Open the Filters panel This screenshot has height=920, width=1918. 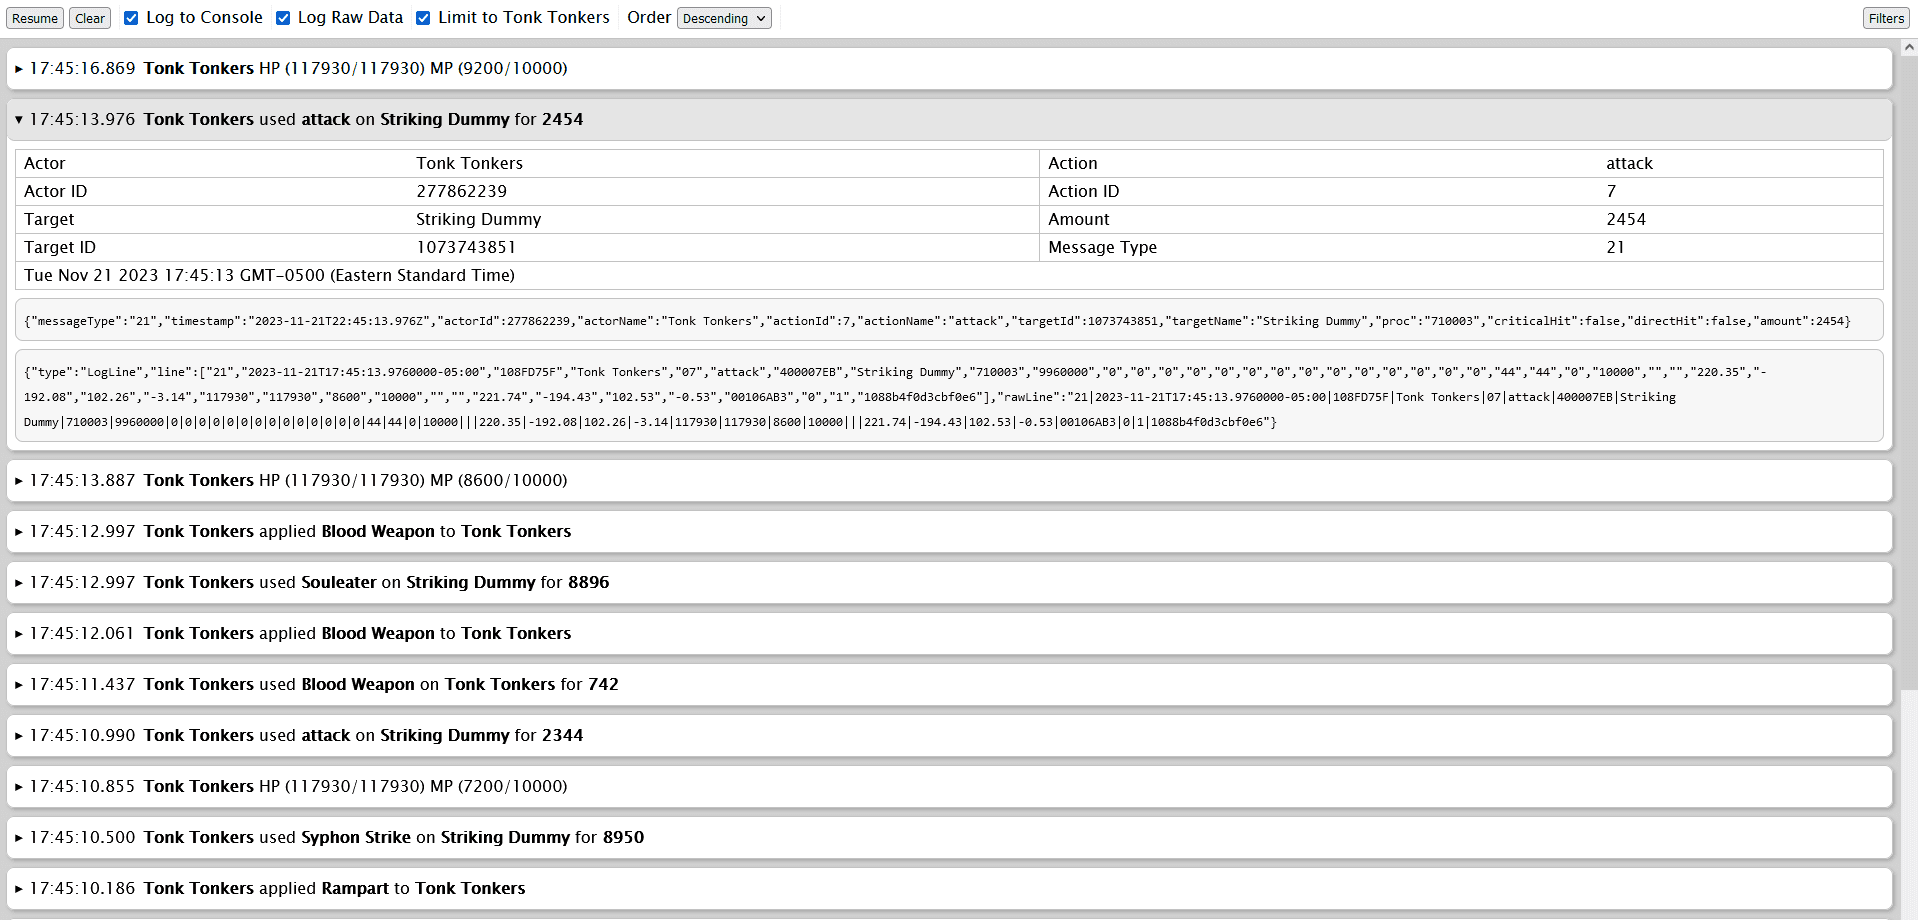coord(1884,18)
